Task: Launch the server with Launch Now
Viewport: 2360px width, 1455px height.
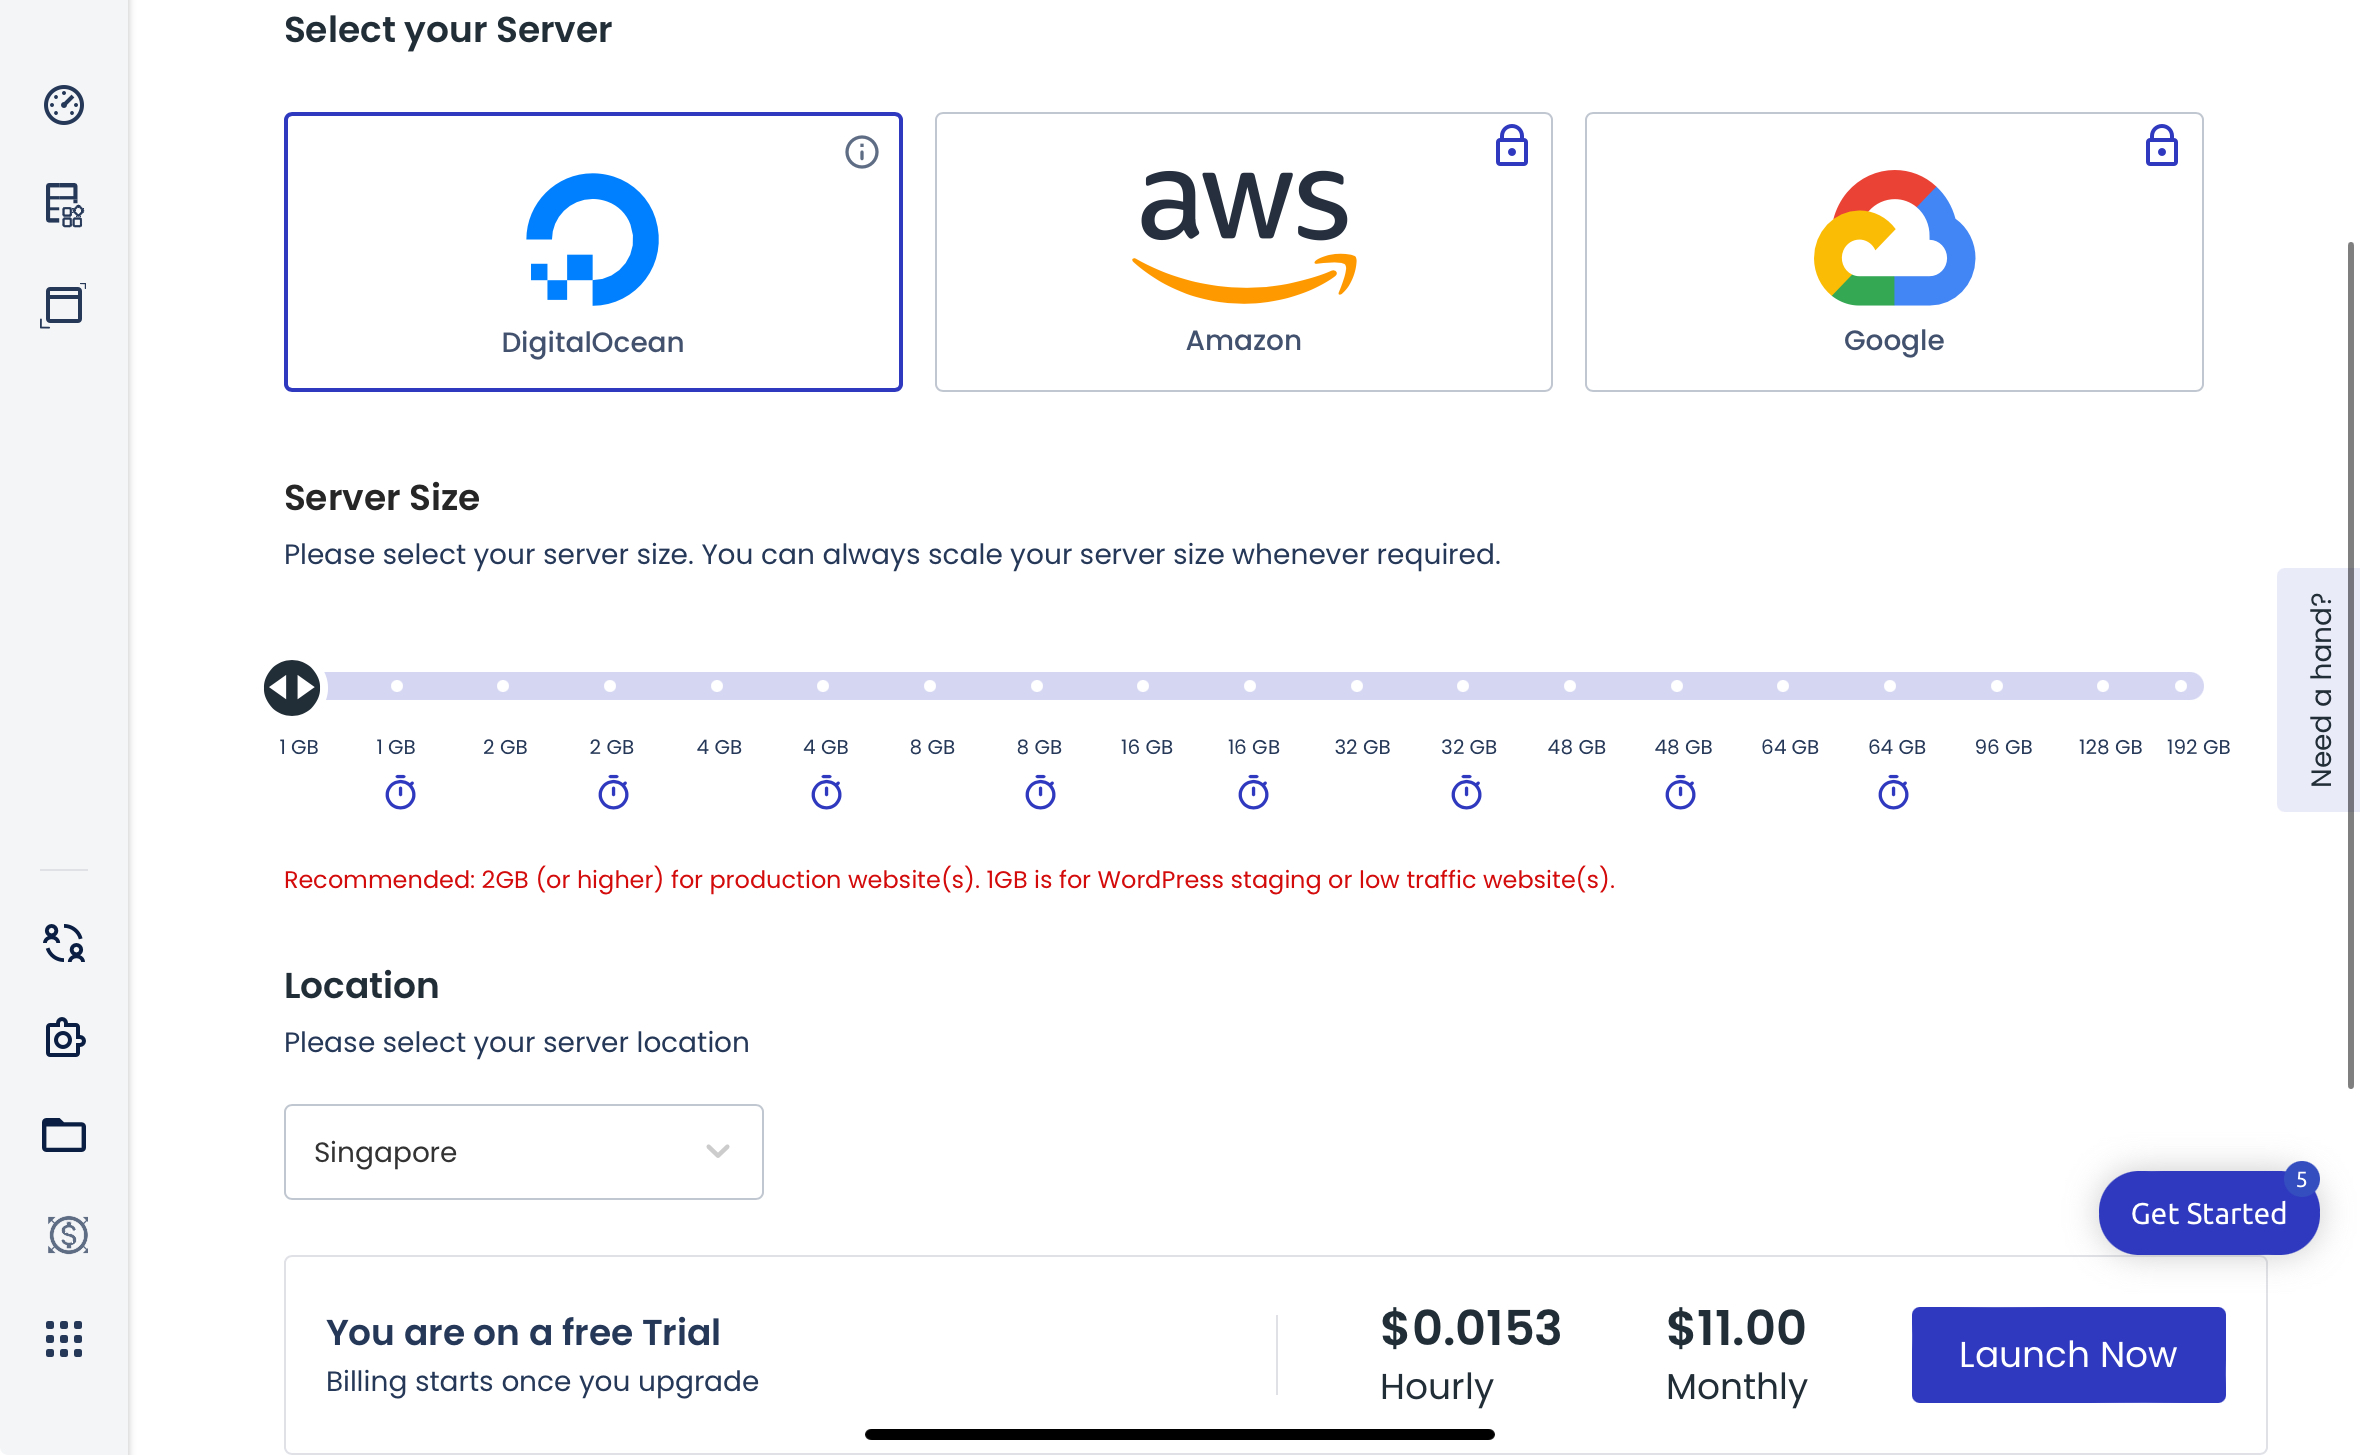Action: pyautogui.click(x=2068, y=1354)
